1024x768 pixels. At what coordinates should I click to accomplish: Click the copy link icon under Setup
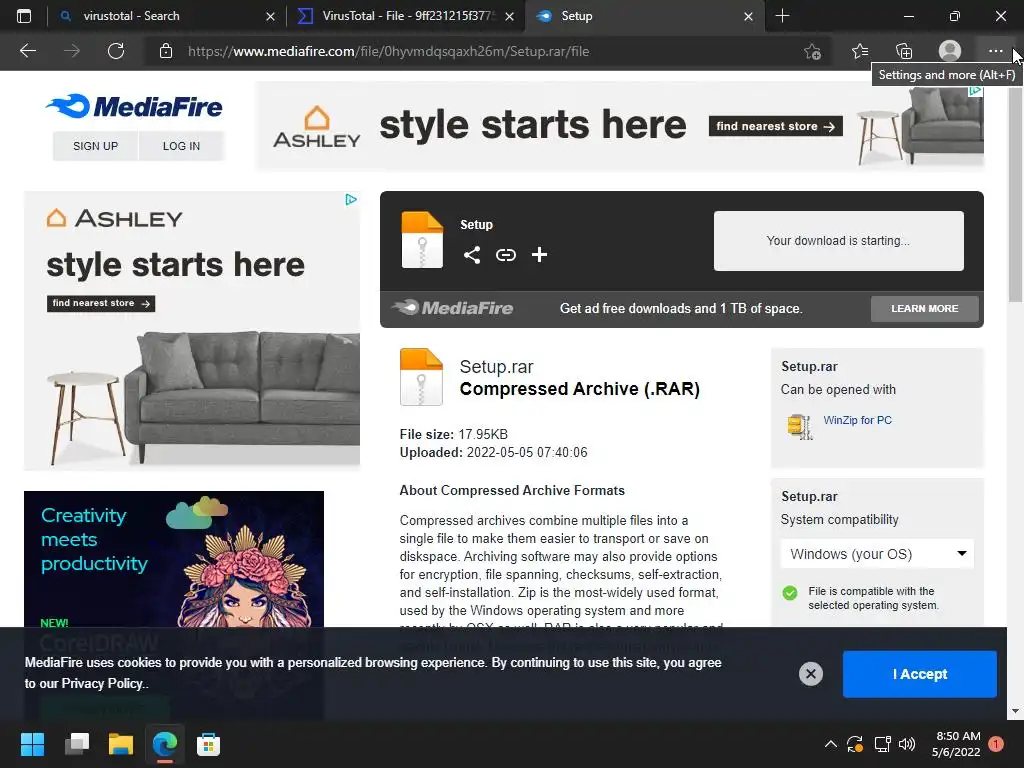pos(506,255)
